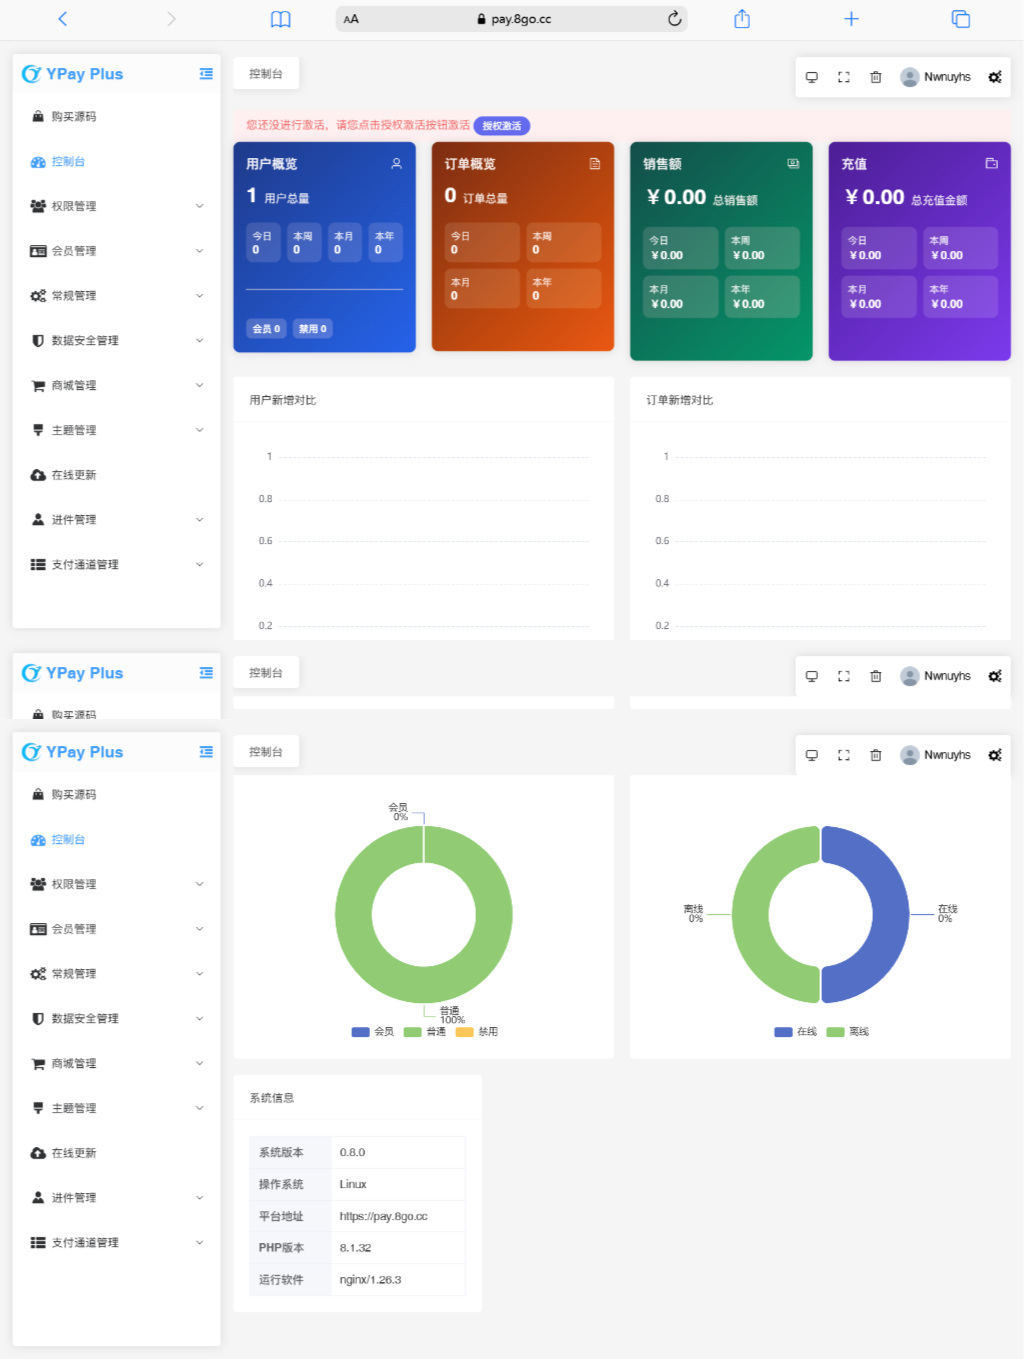Open a new tab with the plus icon
This screenshot has height=1359, width=1024.
[851, 19]
